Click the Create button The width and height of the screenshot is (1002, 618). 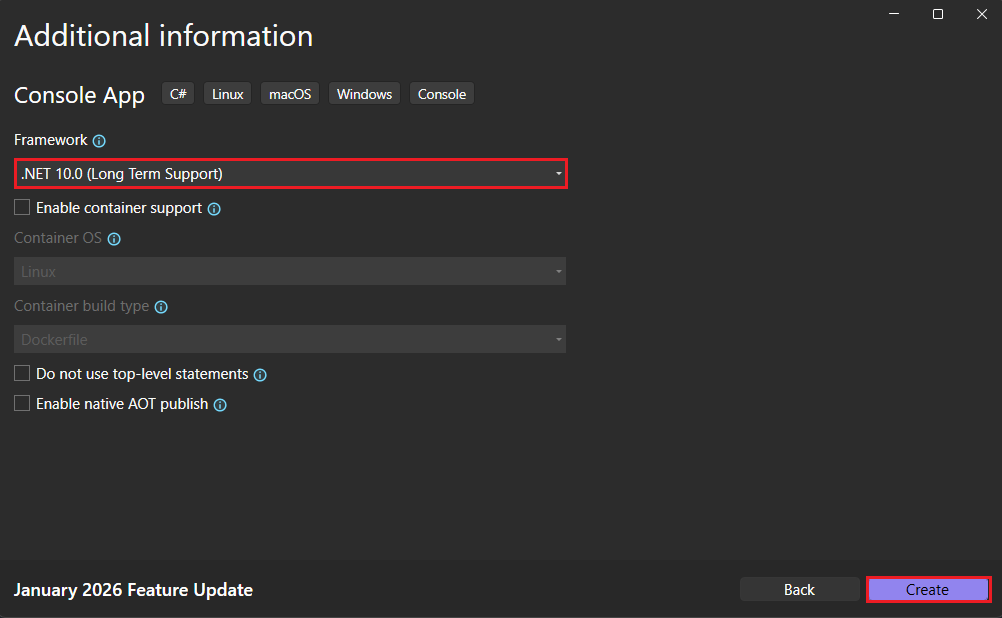(927, 589)
